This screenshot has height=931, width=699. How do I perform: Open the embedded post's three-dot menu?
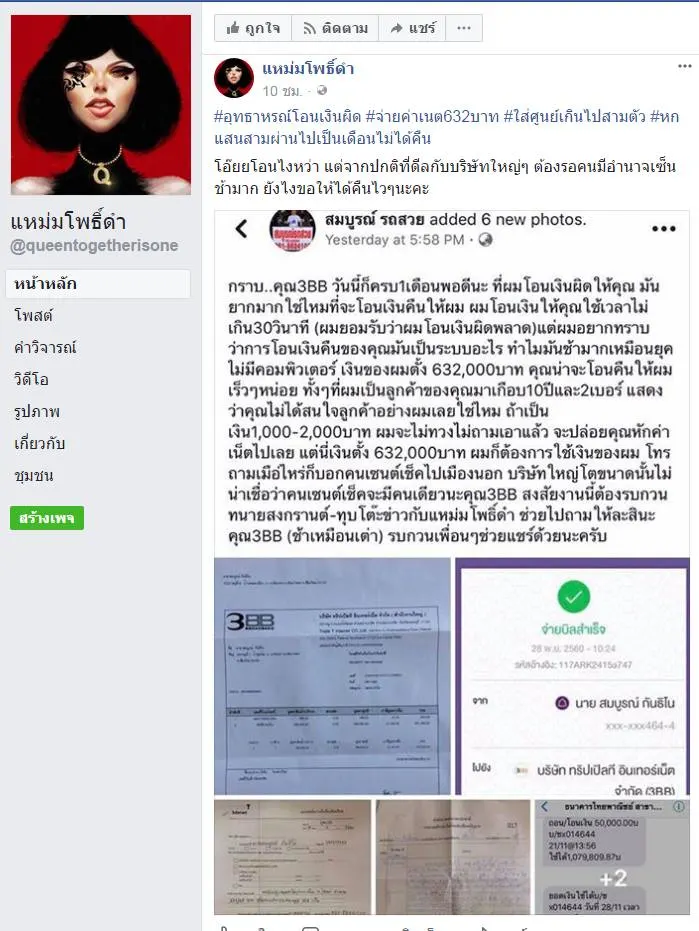(x=663, y=229)
